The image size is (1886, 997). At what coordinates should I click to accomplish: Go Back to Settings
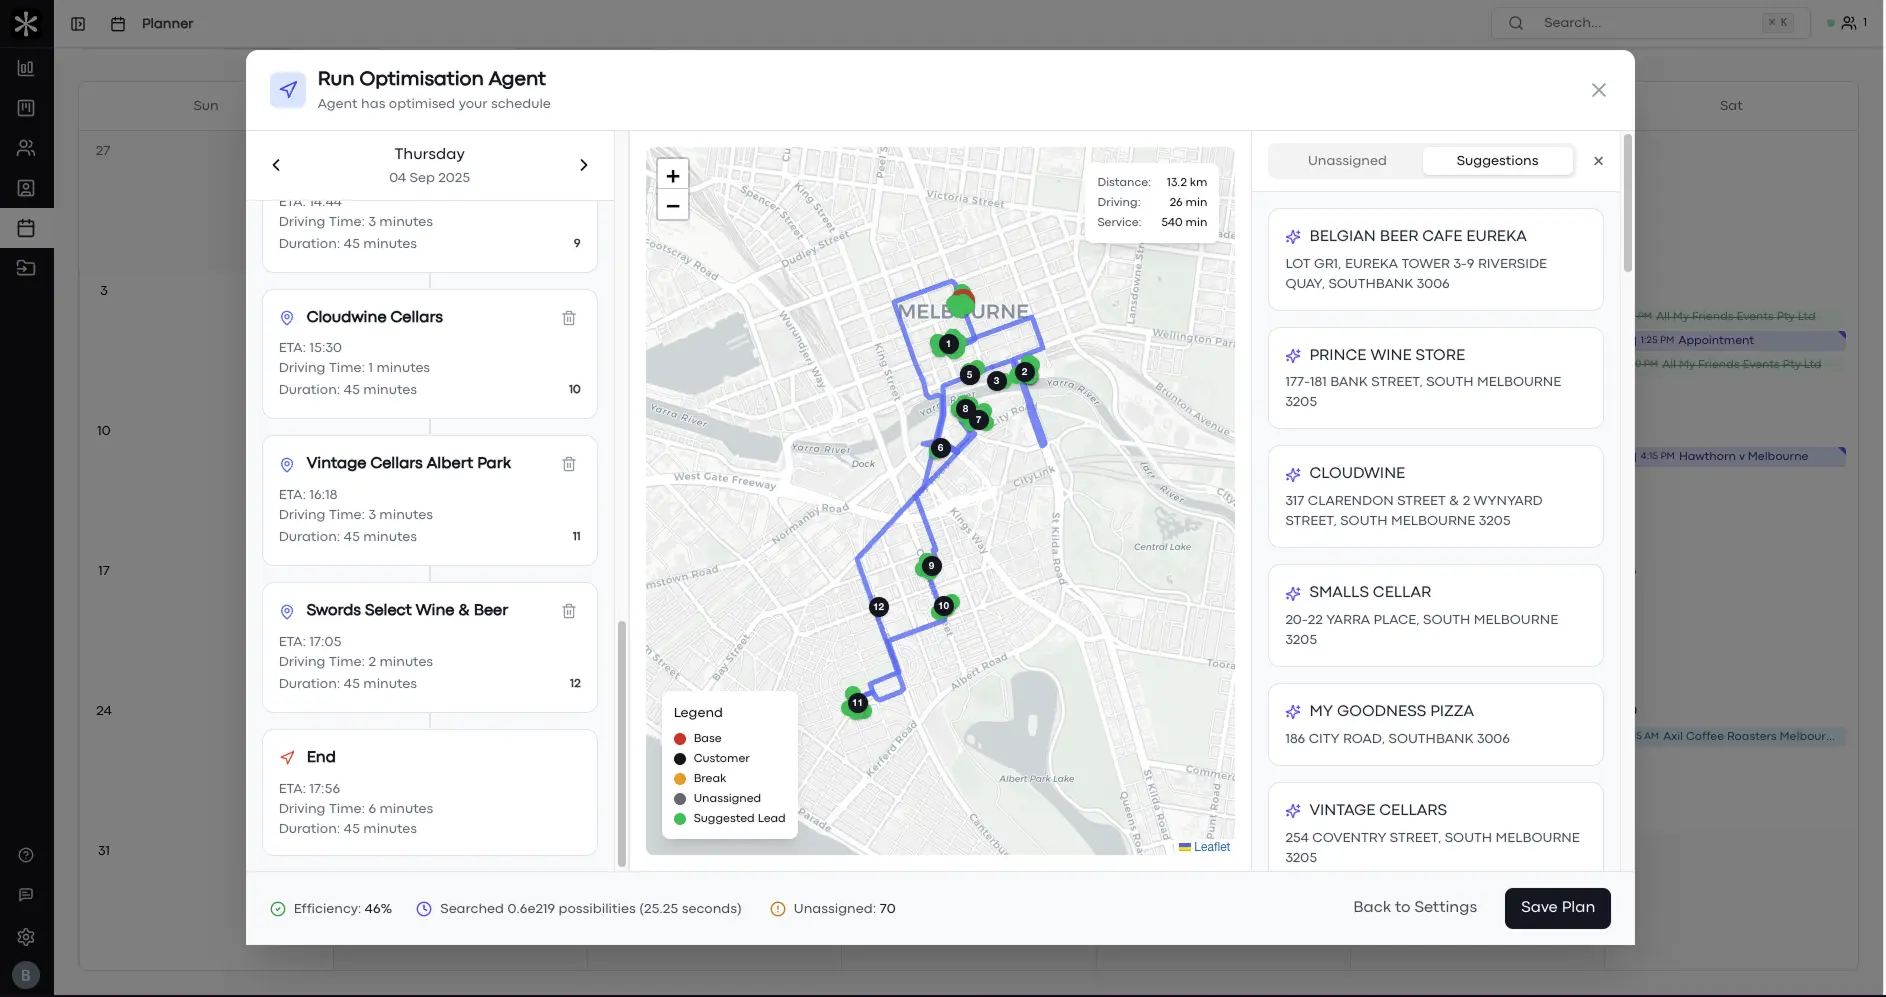click(1414, 907)
